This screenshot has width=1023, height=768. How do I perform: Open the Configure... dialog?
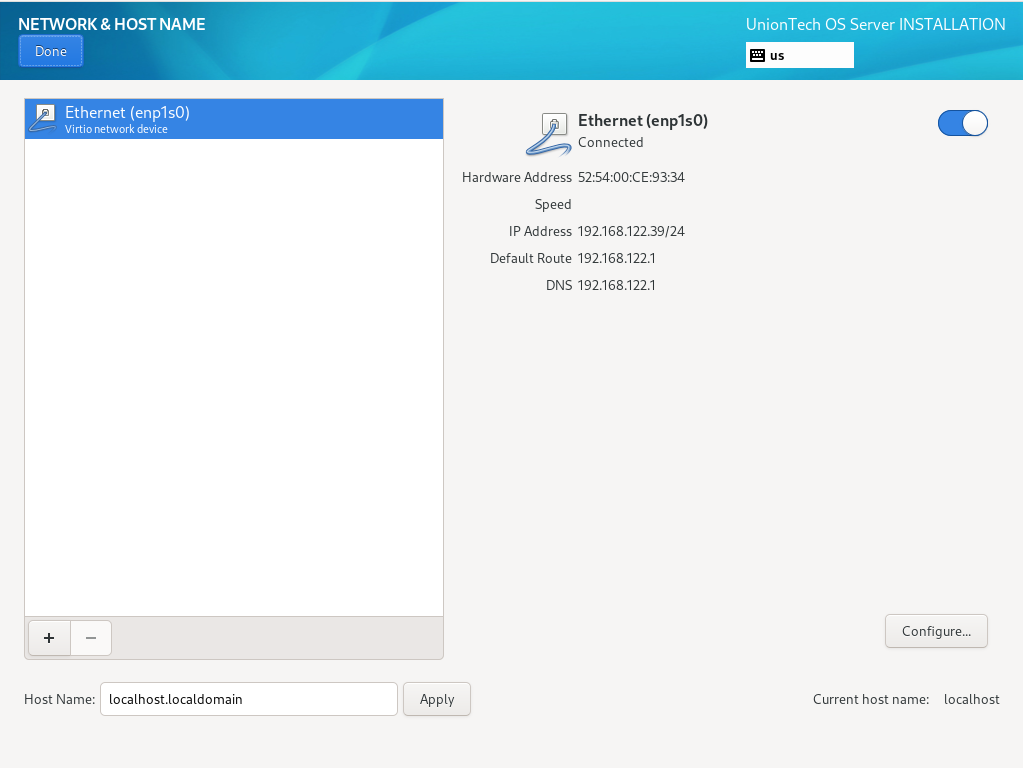pos(936,631)
